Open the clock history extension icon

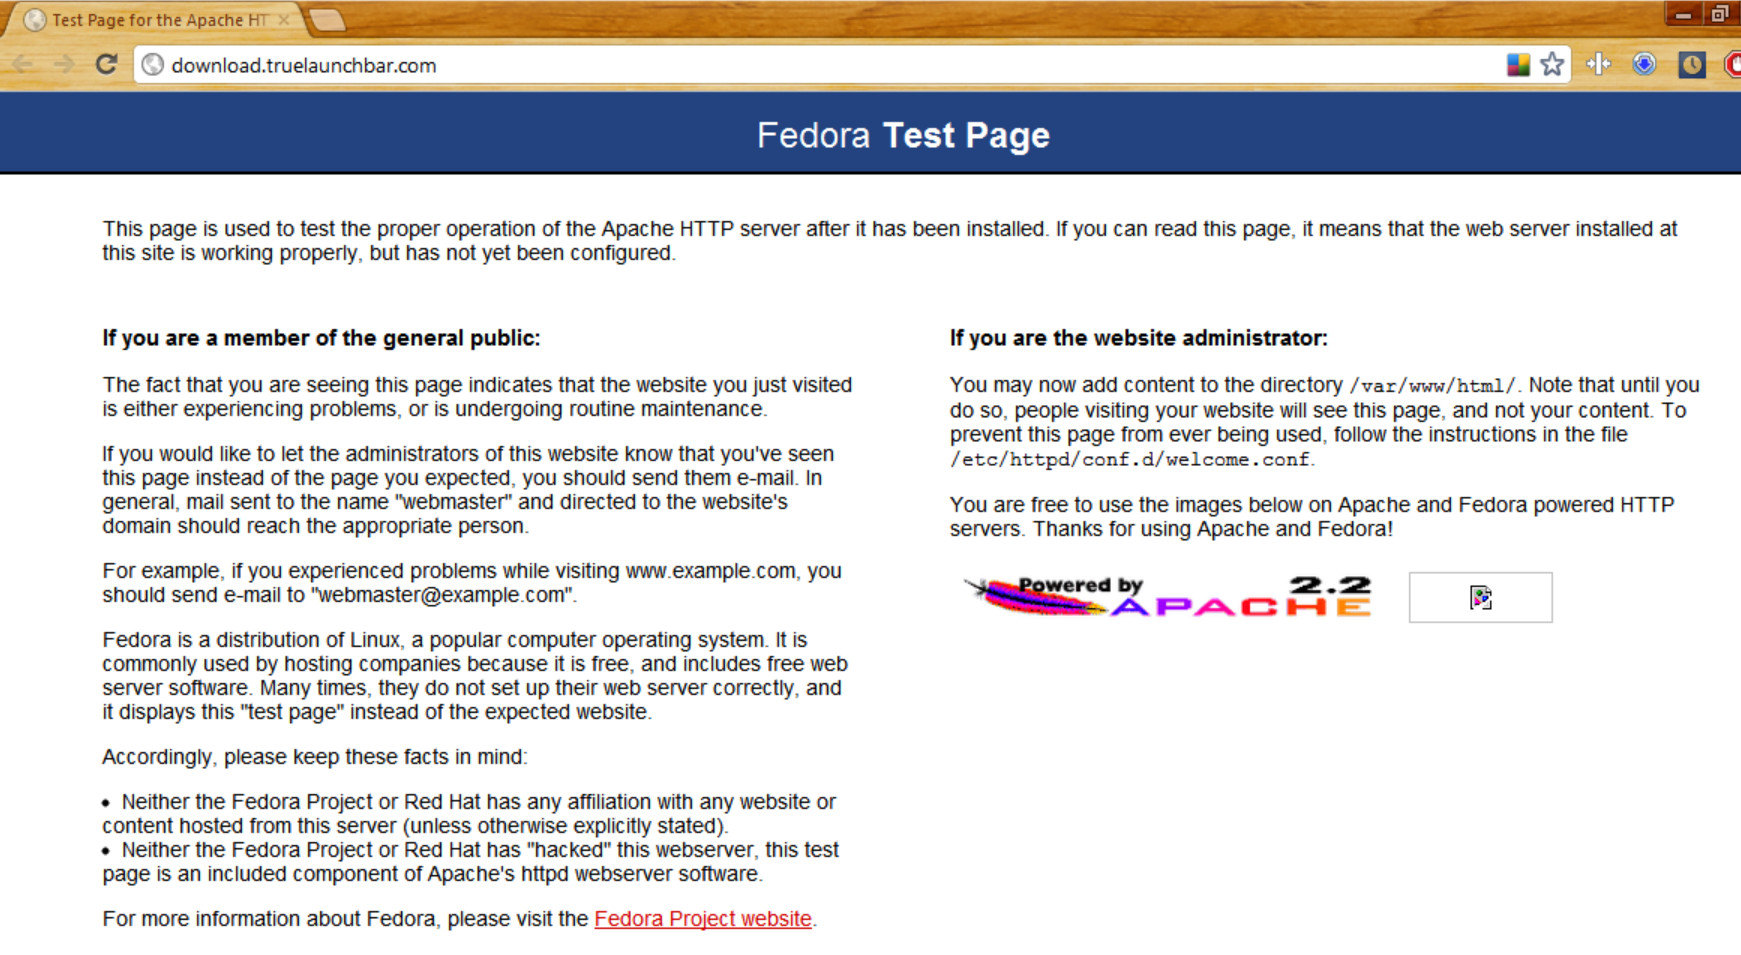(1691, 65)
